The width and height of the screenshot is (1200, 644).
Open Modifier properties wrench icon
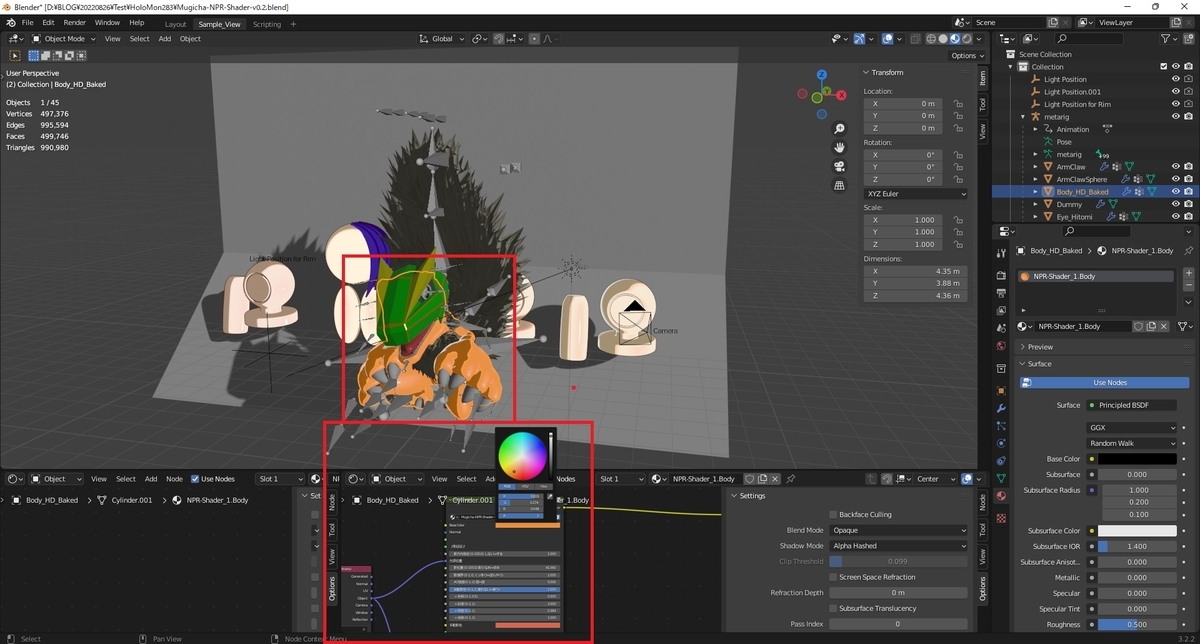pyautogui.click(x=1001, y=408)
